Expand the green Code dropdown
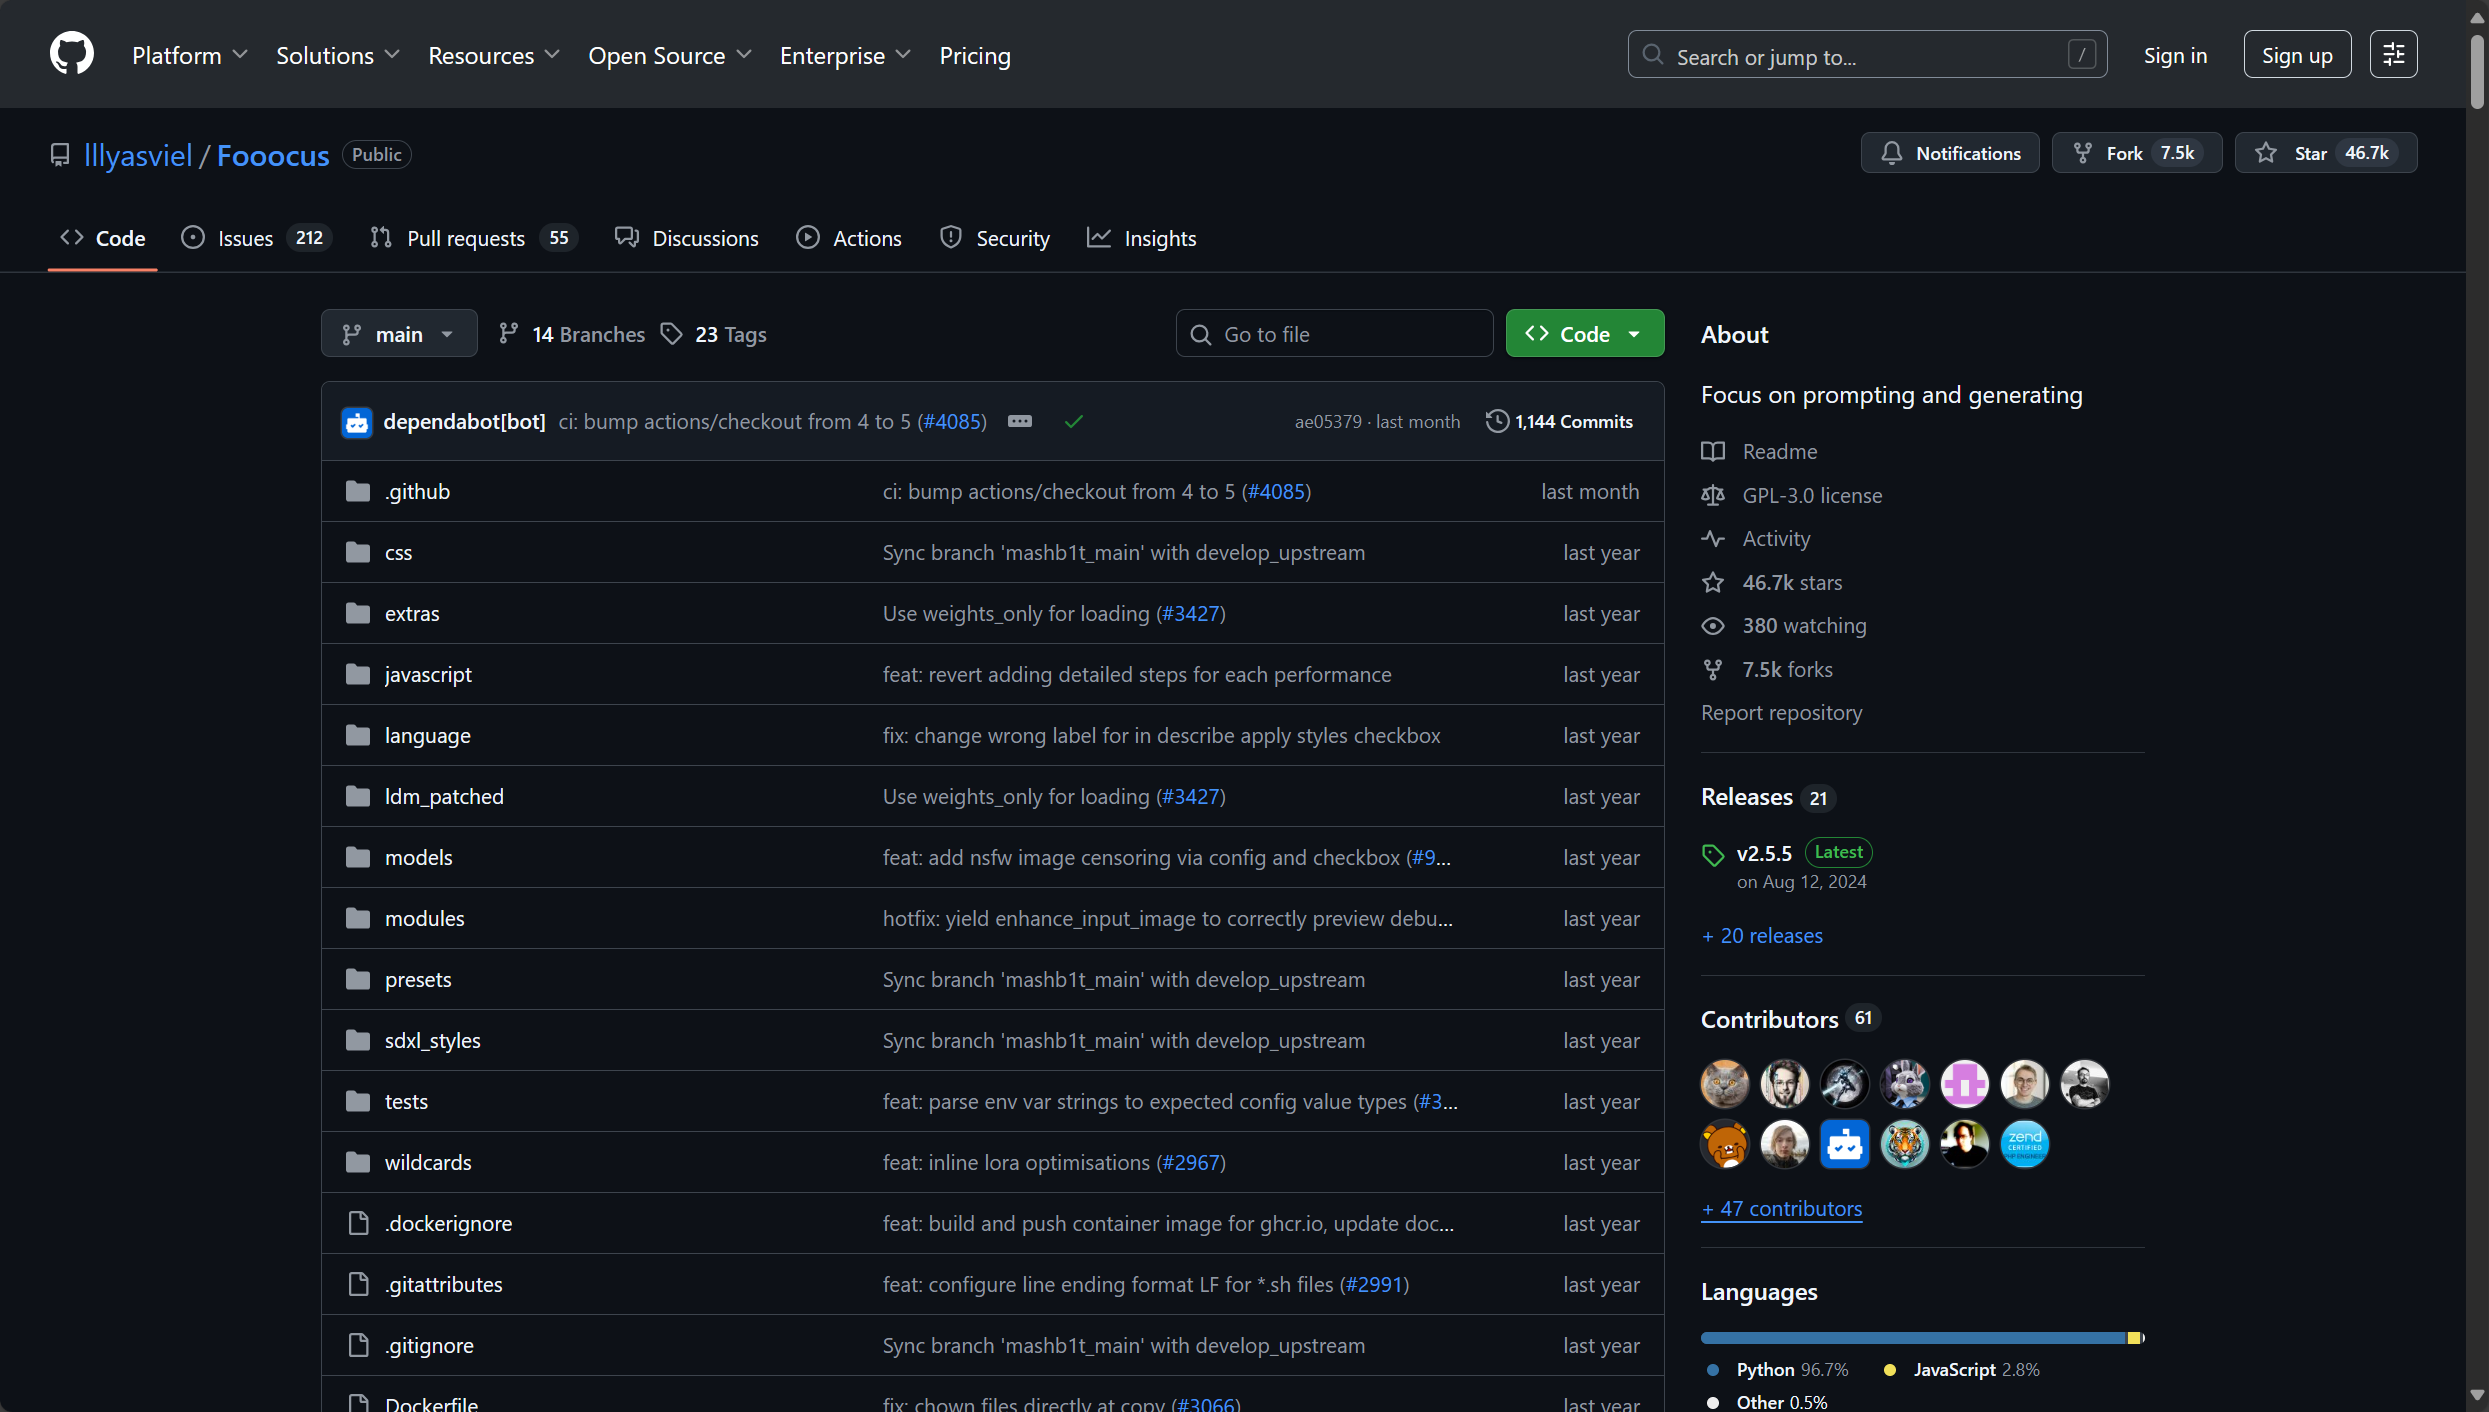 coord(1584,334)
